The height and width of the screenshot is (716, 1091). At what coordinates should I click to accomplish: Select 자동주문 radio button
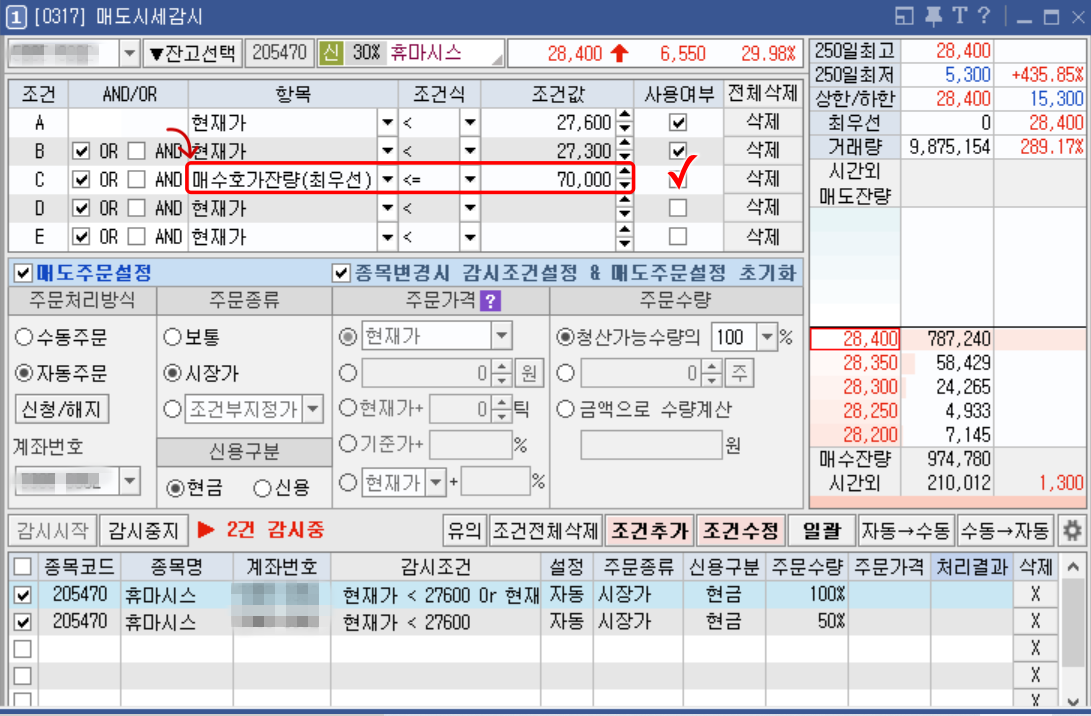point(24,374)
